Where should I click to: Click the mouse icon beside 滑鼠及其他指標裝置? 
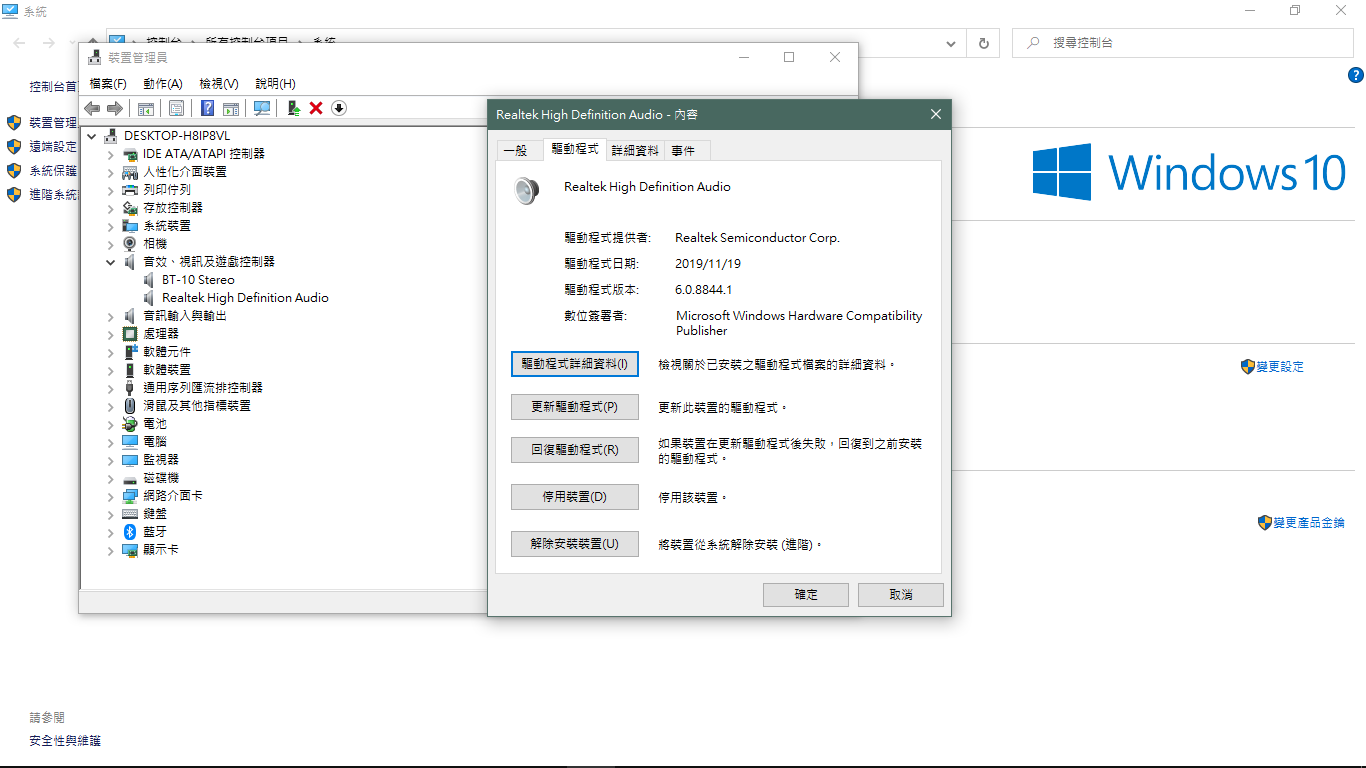[x=130, y=406]
